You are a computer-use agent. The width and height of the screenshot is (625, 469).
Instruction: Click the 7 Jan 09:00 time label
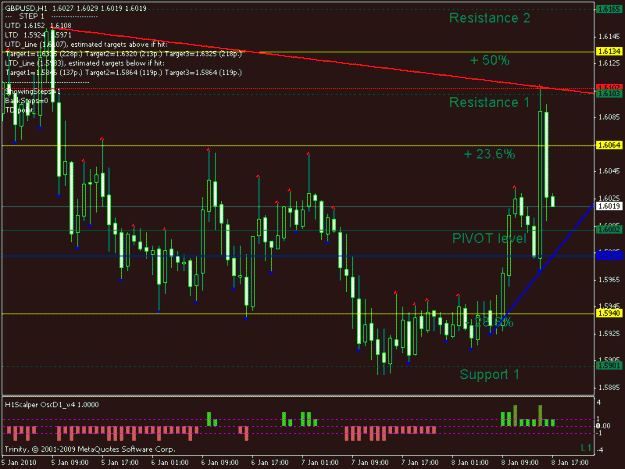pyautogui.click(x=369, y=463)
